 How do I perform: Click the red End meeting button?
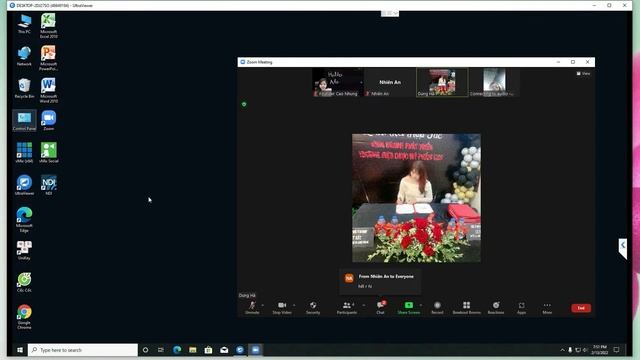click(x=581, y=308)
